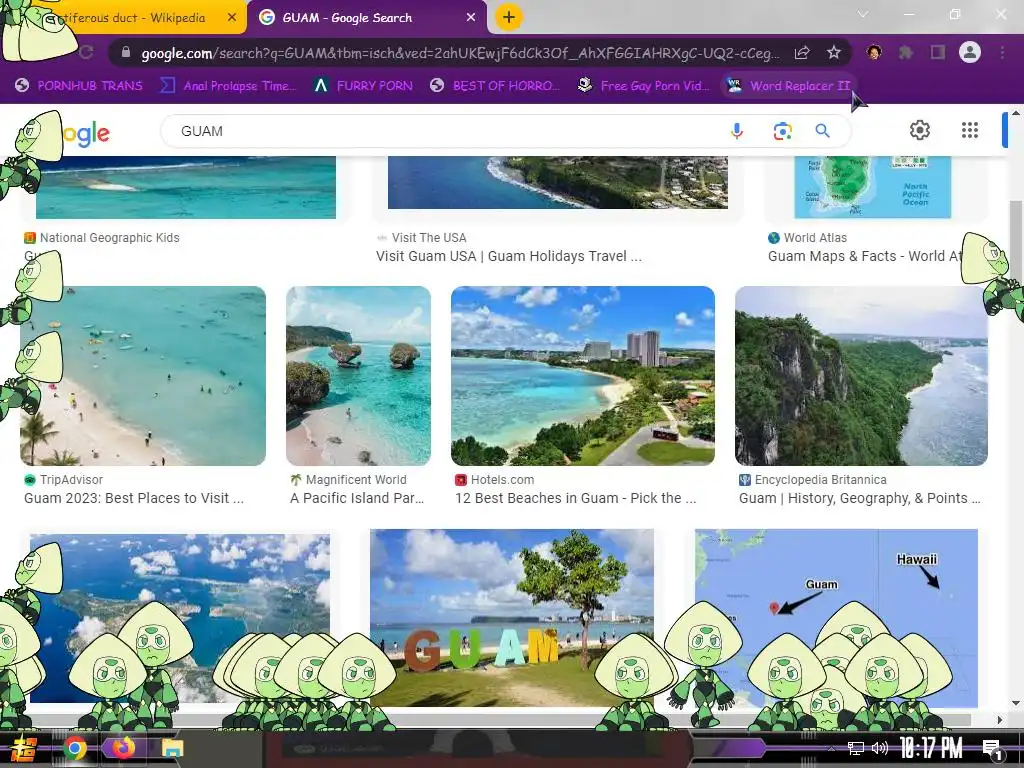
Task: Open the colorful GUAM letters sign image
Action: pyautogui.click(x=512, y=617)
